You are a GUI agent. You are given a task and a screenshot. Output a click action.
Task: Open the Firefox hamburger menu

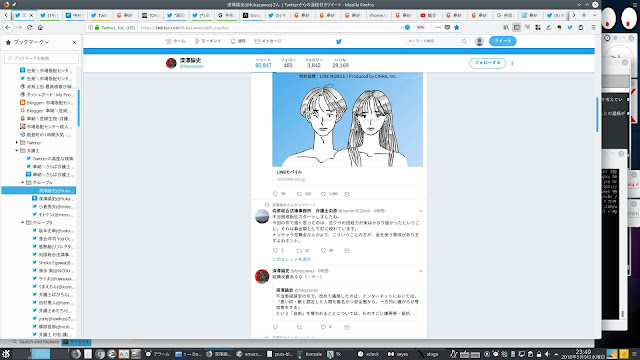(x=593, y=27)
